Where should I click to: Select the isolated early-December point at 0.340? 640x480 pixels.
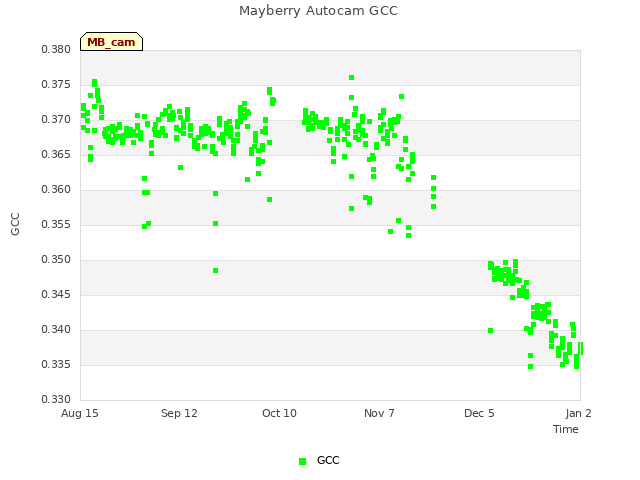pos(491,331)
